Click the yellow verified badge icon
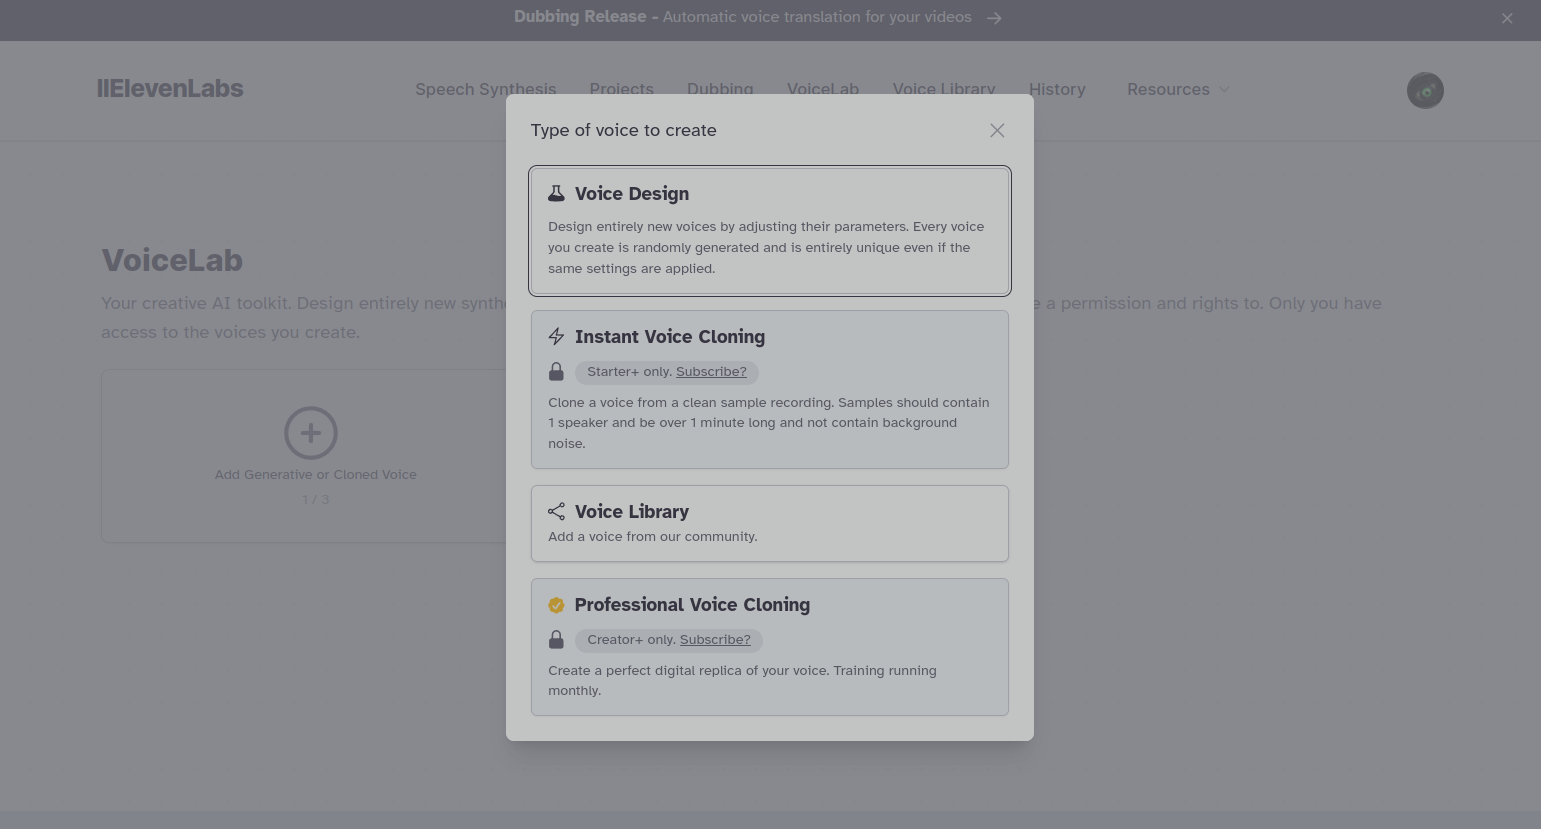This screenshot has height=829, width=1541. (556, 605)
